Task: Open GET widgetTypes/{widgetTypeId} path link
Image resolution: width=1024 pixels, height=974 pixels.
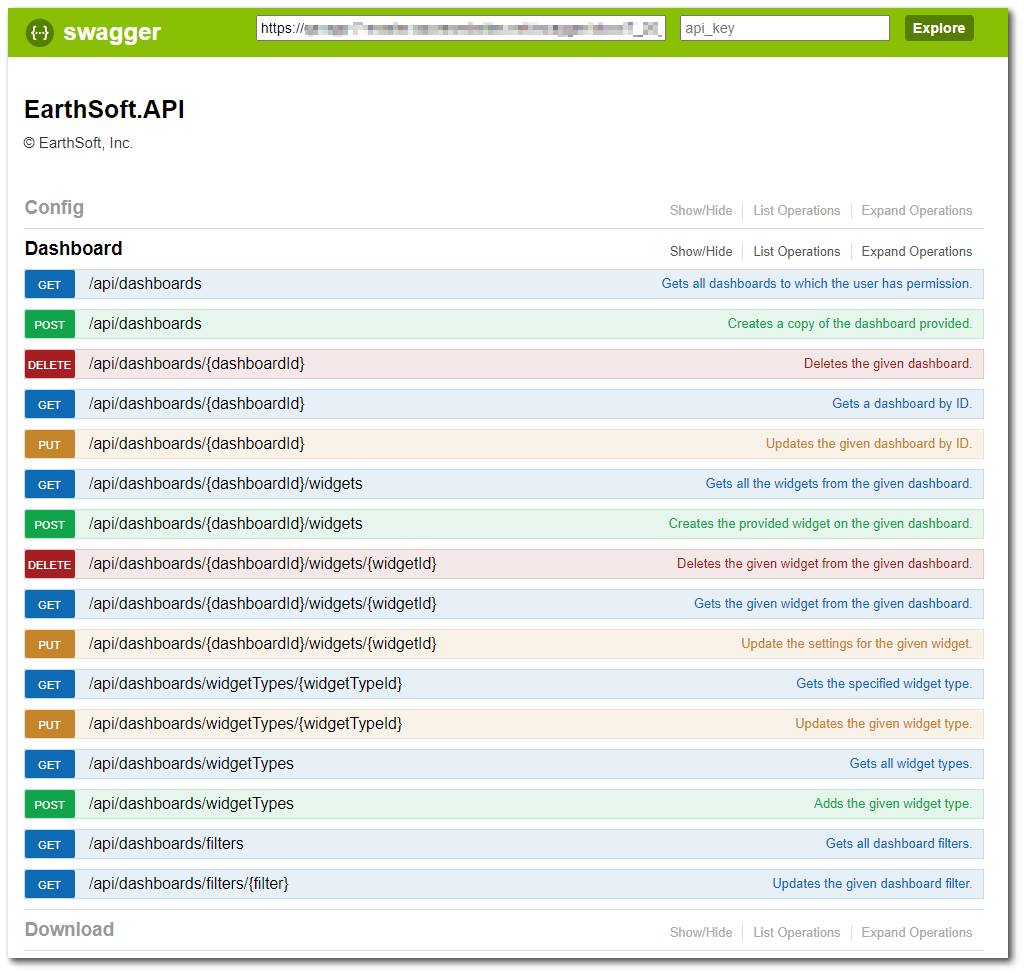Action: (x=246, y=683)
